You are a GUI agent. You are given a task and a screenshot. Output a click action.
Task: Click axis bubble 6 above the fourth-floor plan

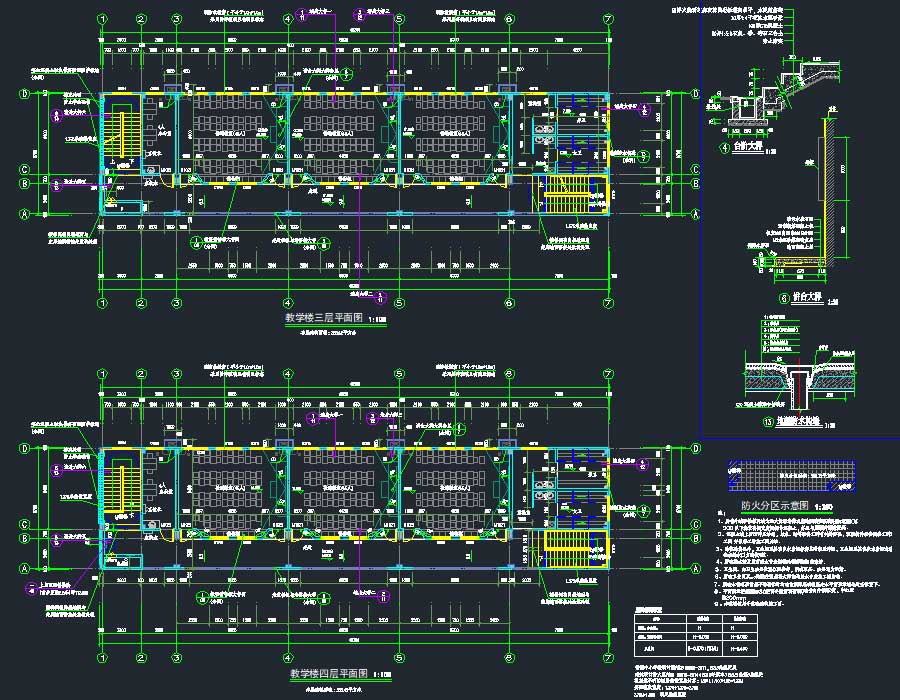(x=509, y=374)
